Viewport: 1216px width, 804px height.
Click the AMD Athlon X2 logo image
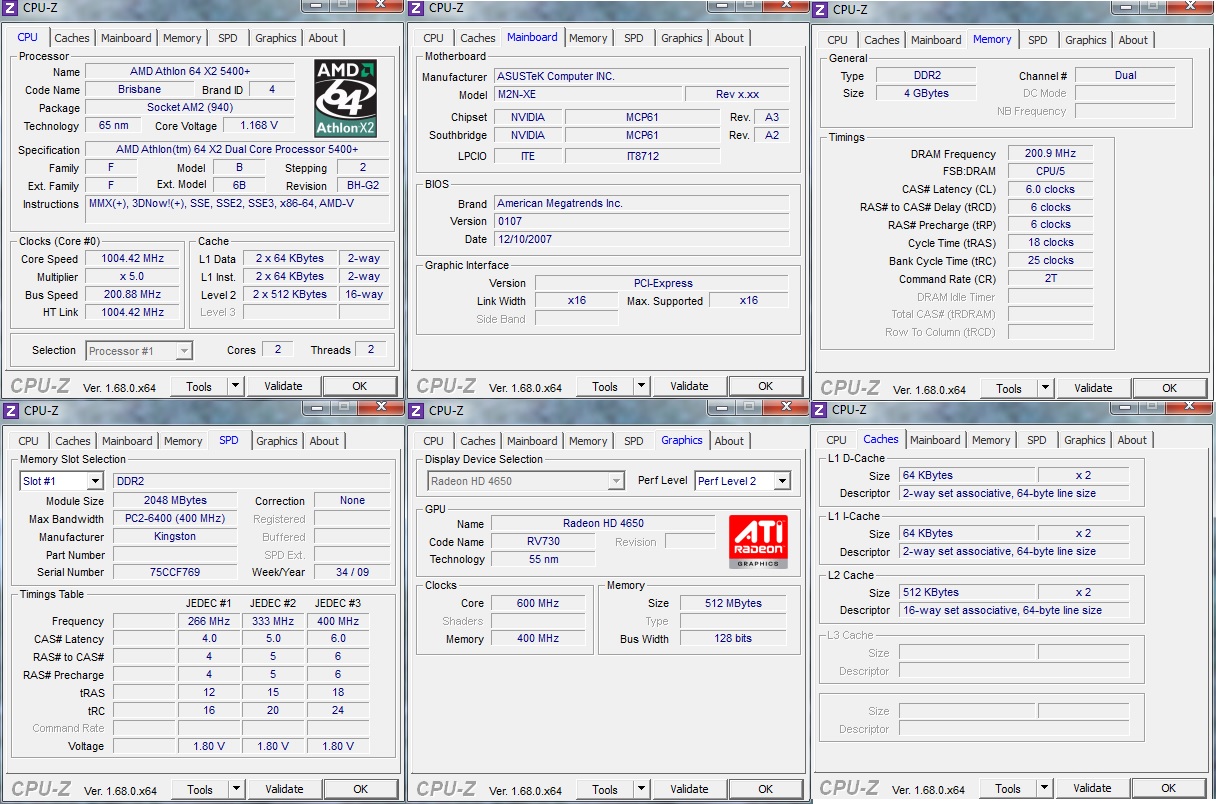click(x=345, y=98)
